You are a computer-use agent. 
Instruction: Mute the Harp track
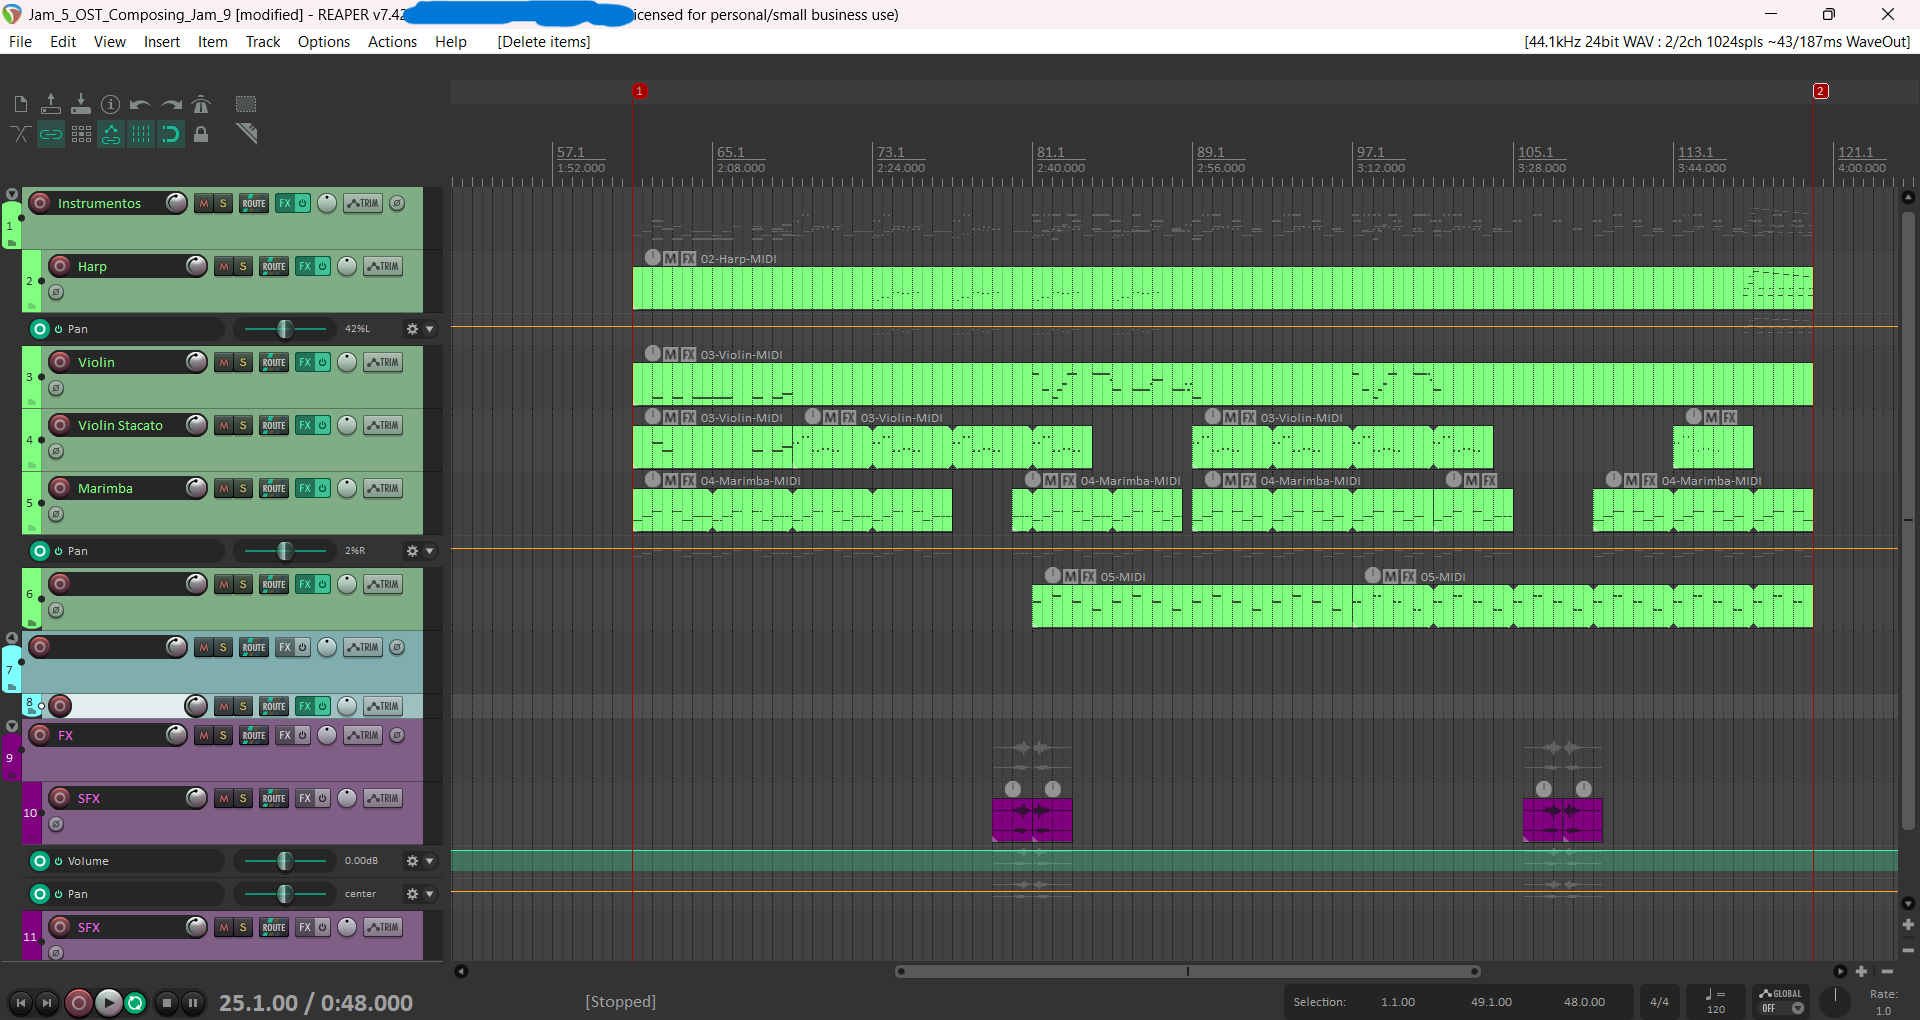[224, 266]
